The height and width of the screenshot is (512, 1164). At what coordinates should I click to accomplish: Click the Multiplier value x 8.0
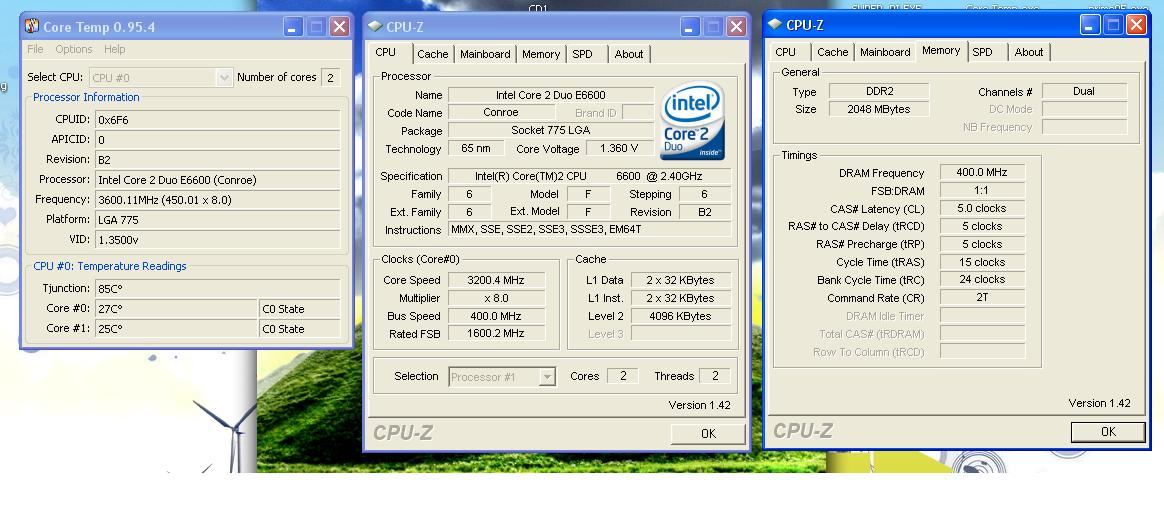point(495,298)
